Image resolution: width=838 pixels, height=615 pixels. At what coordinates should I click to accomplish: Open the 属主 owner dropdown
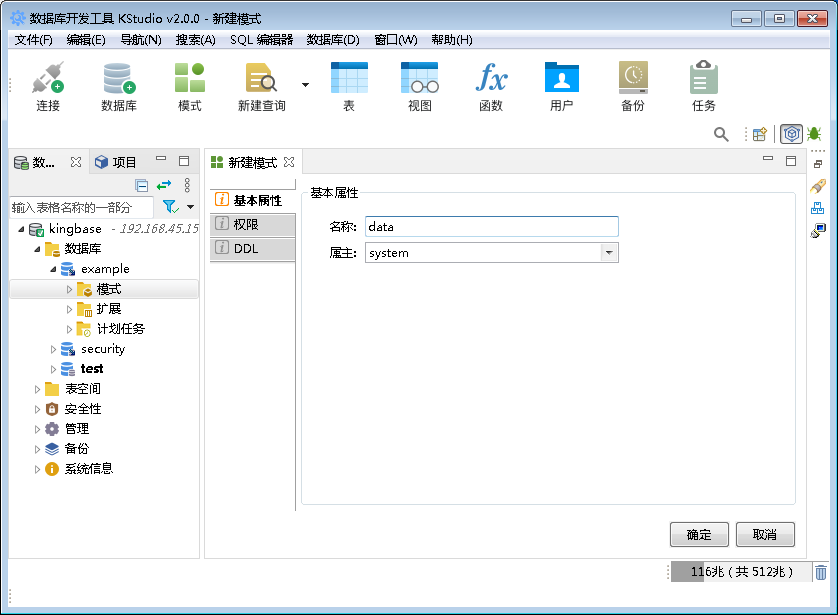608,252
